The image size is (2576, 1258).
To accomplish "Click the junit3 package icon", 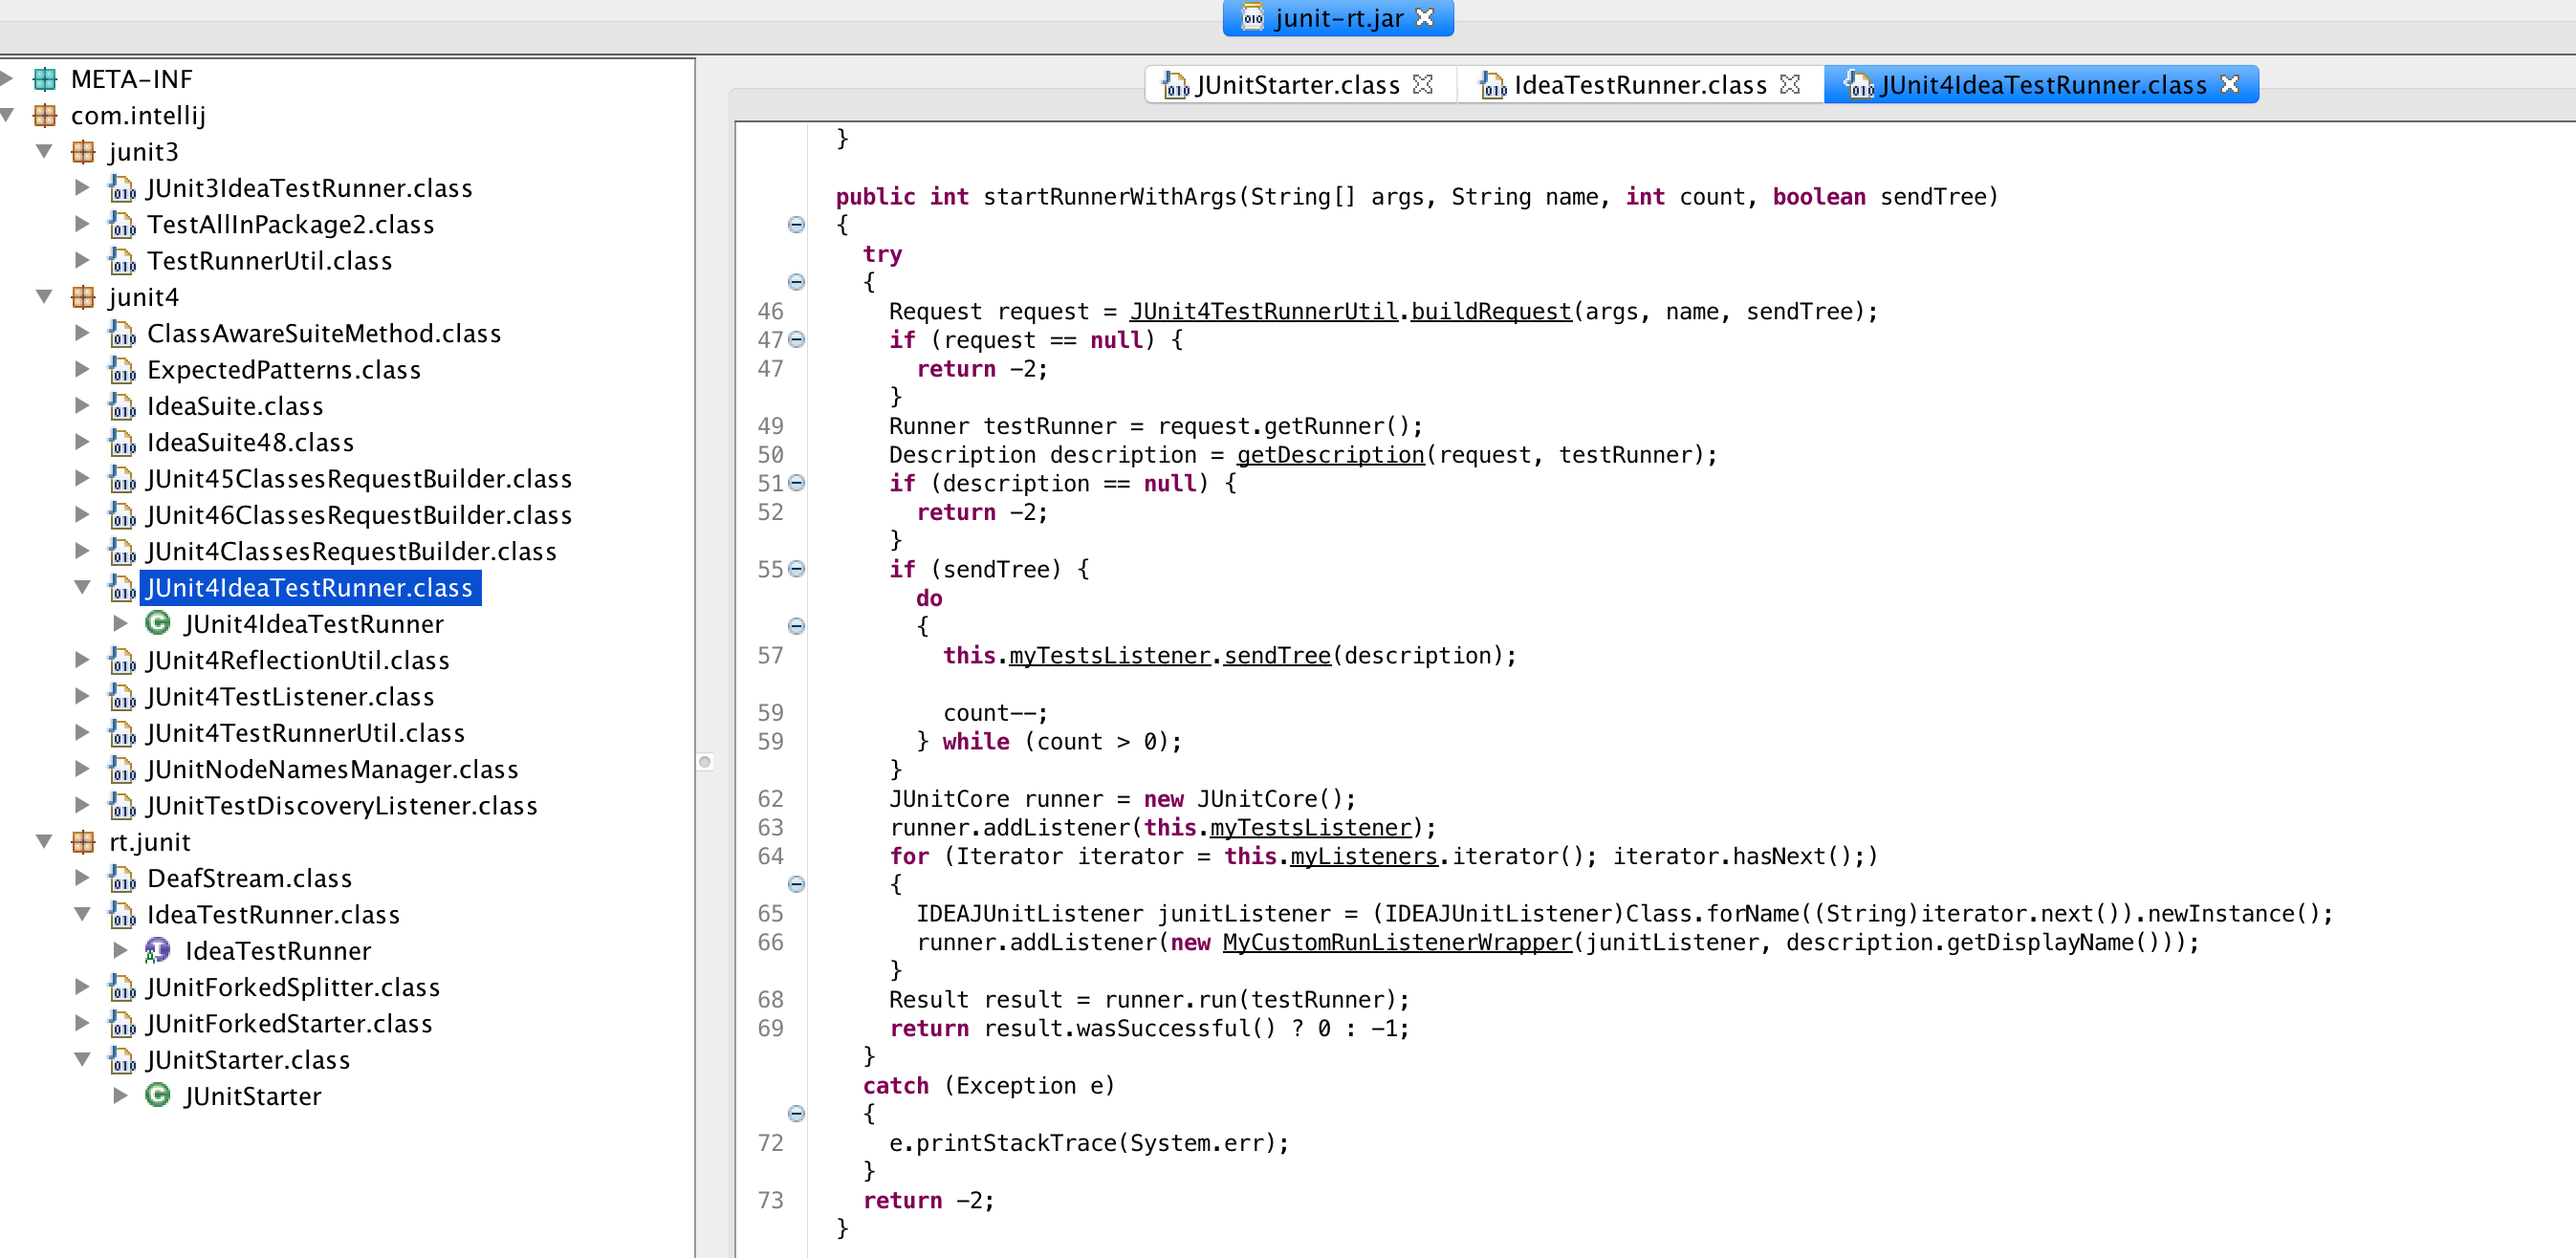I will (x=83, y=152).
